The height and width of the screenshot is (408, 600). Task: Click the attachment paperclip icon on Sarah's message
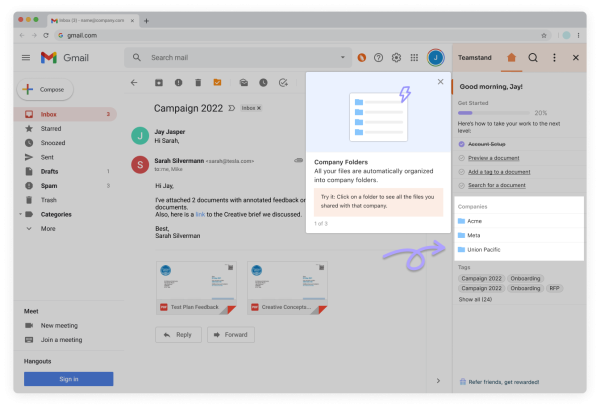298,160
